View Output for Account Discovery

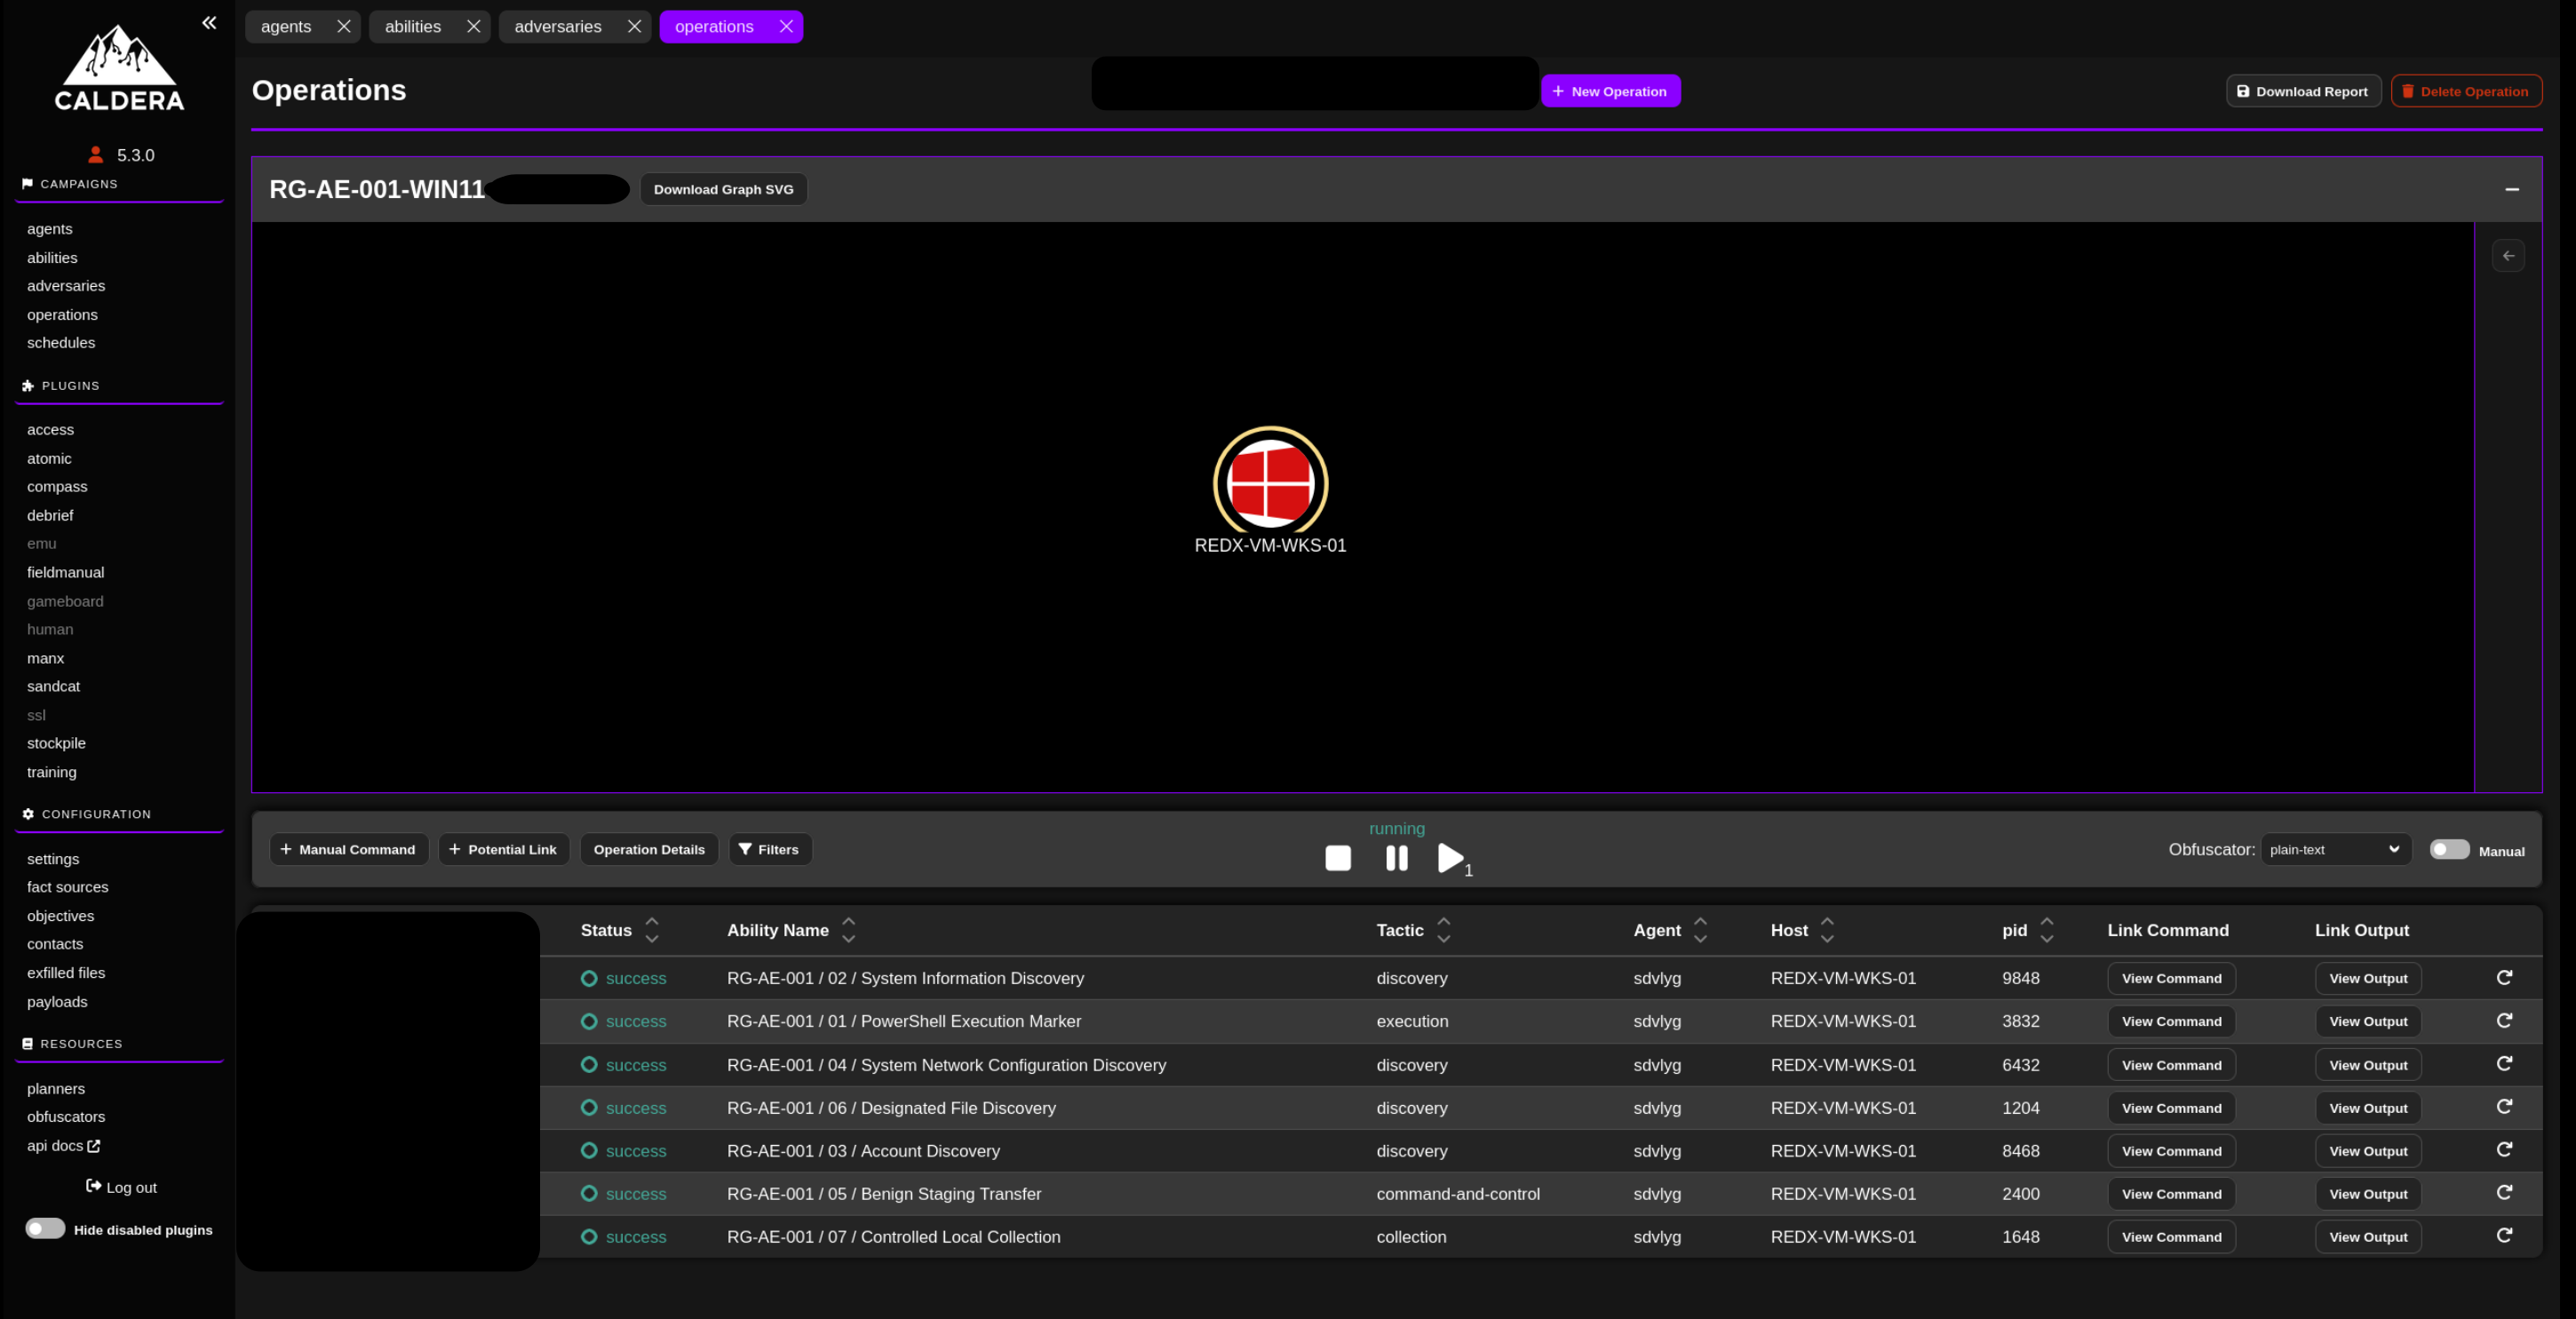(x=2368, y=1152)
